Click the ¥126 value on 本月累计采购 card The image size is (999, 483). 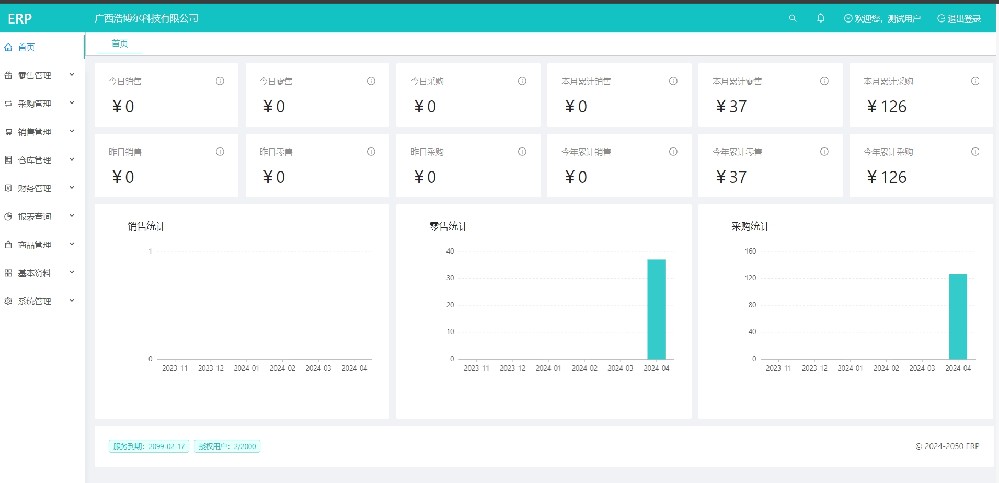point(886,106)
